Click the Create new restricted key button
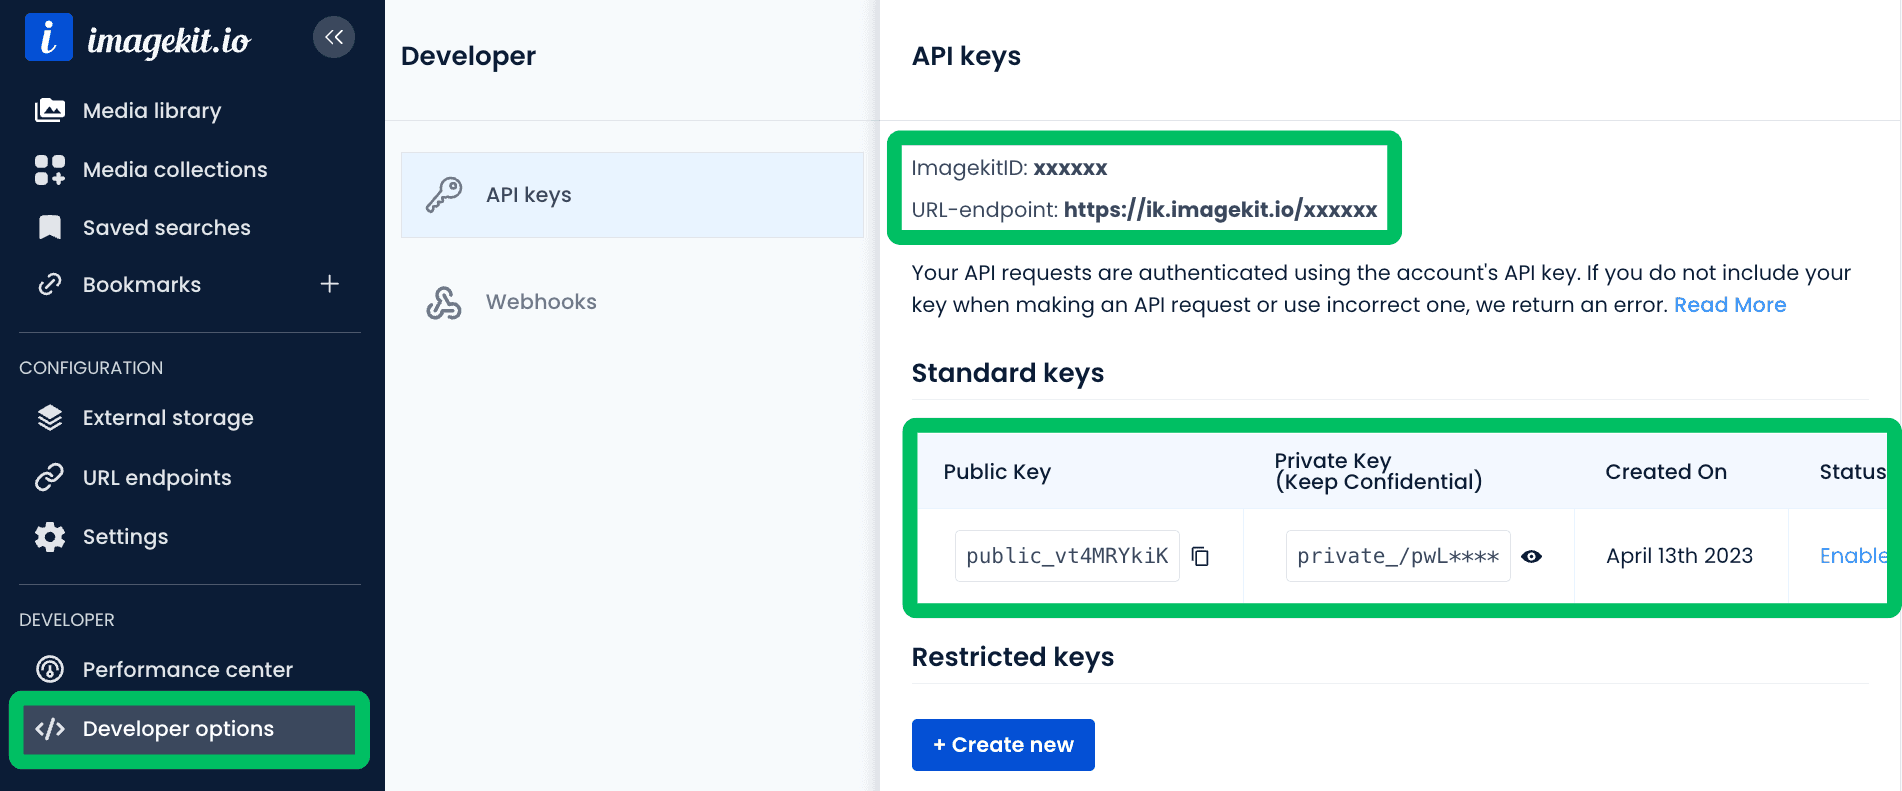 [1002, 745]
